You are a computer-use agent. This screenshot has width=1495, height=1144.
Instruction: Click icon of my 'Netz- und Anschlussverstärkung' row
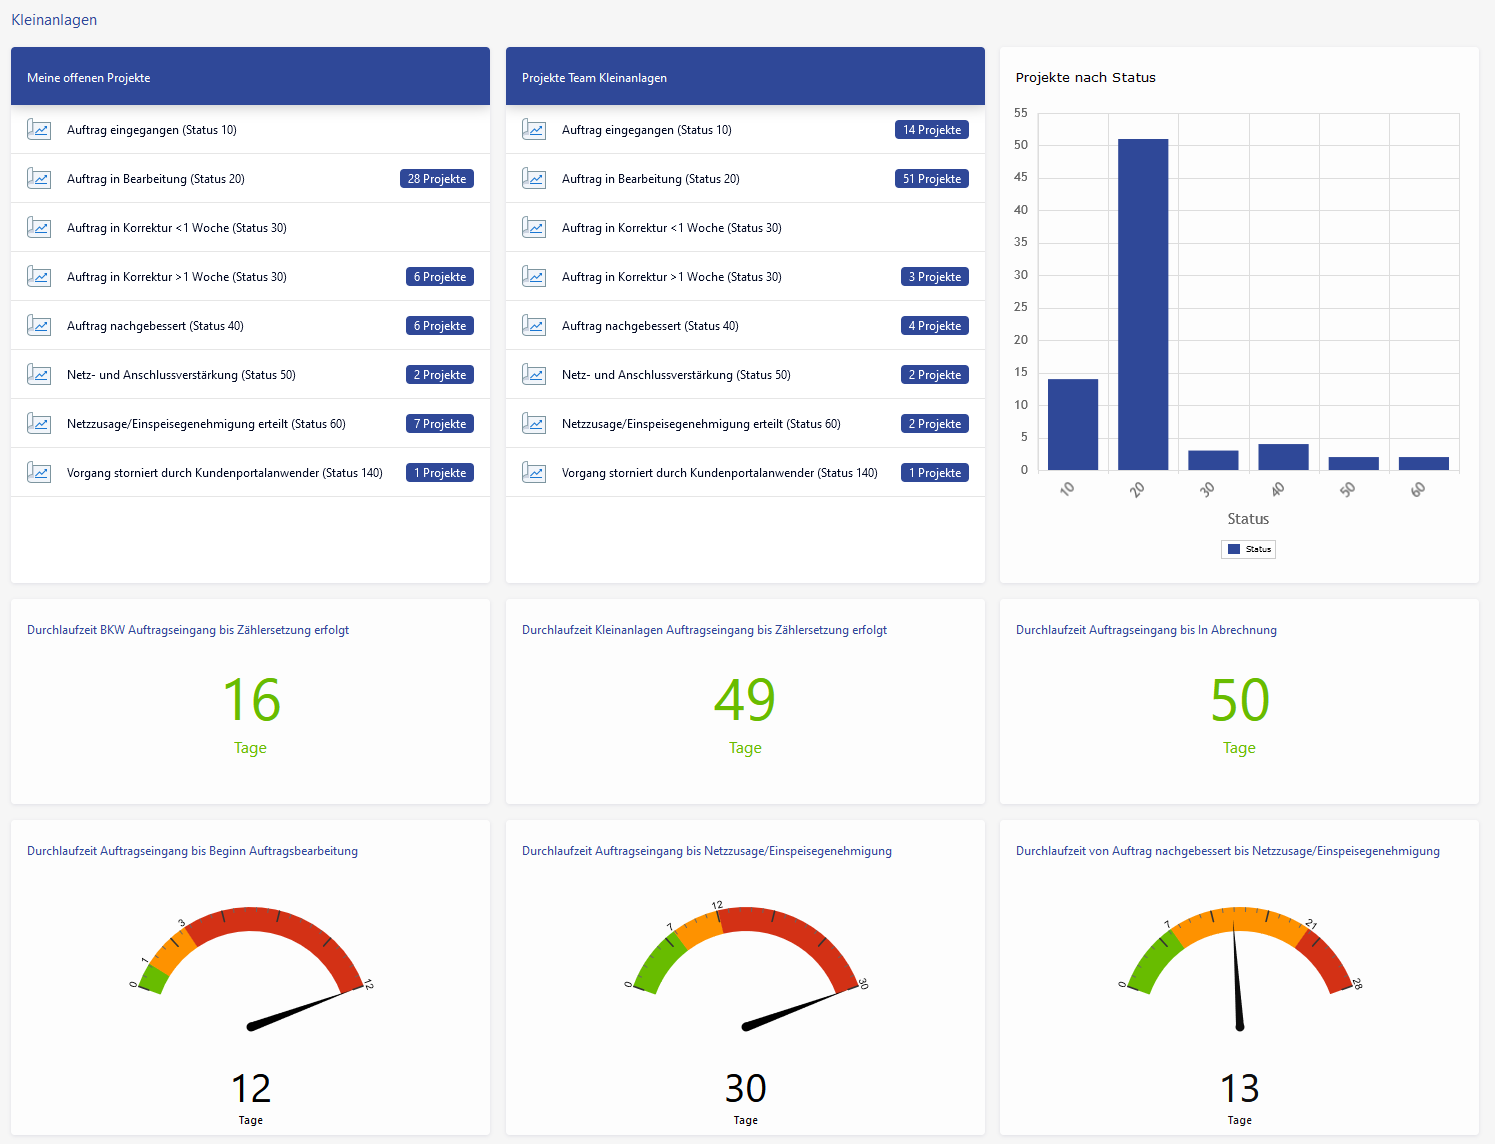pyautogui.click(x=39, y=375)
